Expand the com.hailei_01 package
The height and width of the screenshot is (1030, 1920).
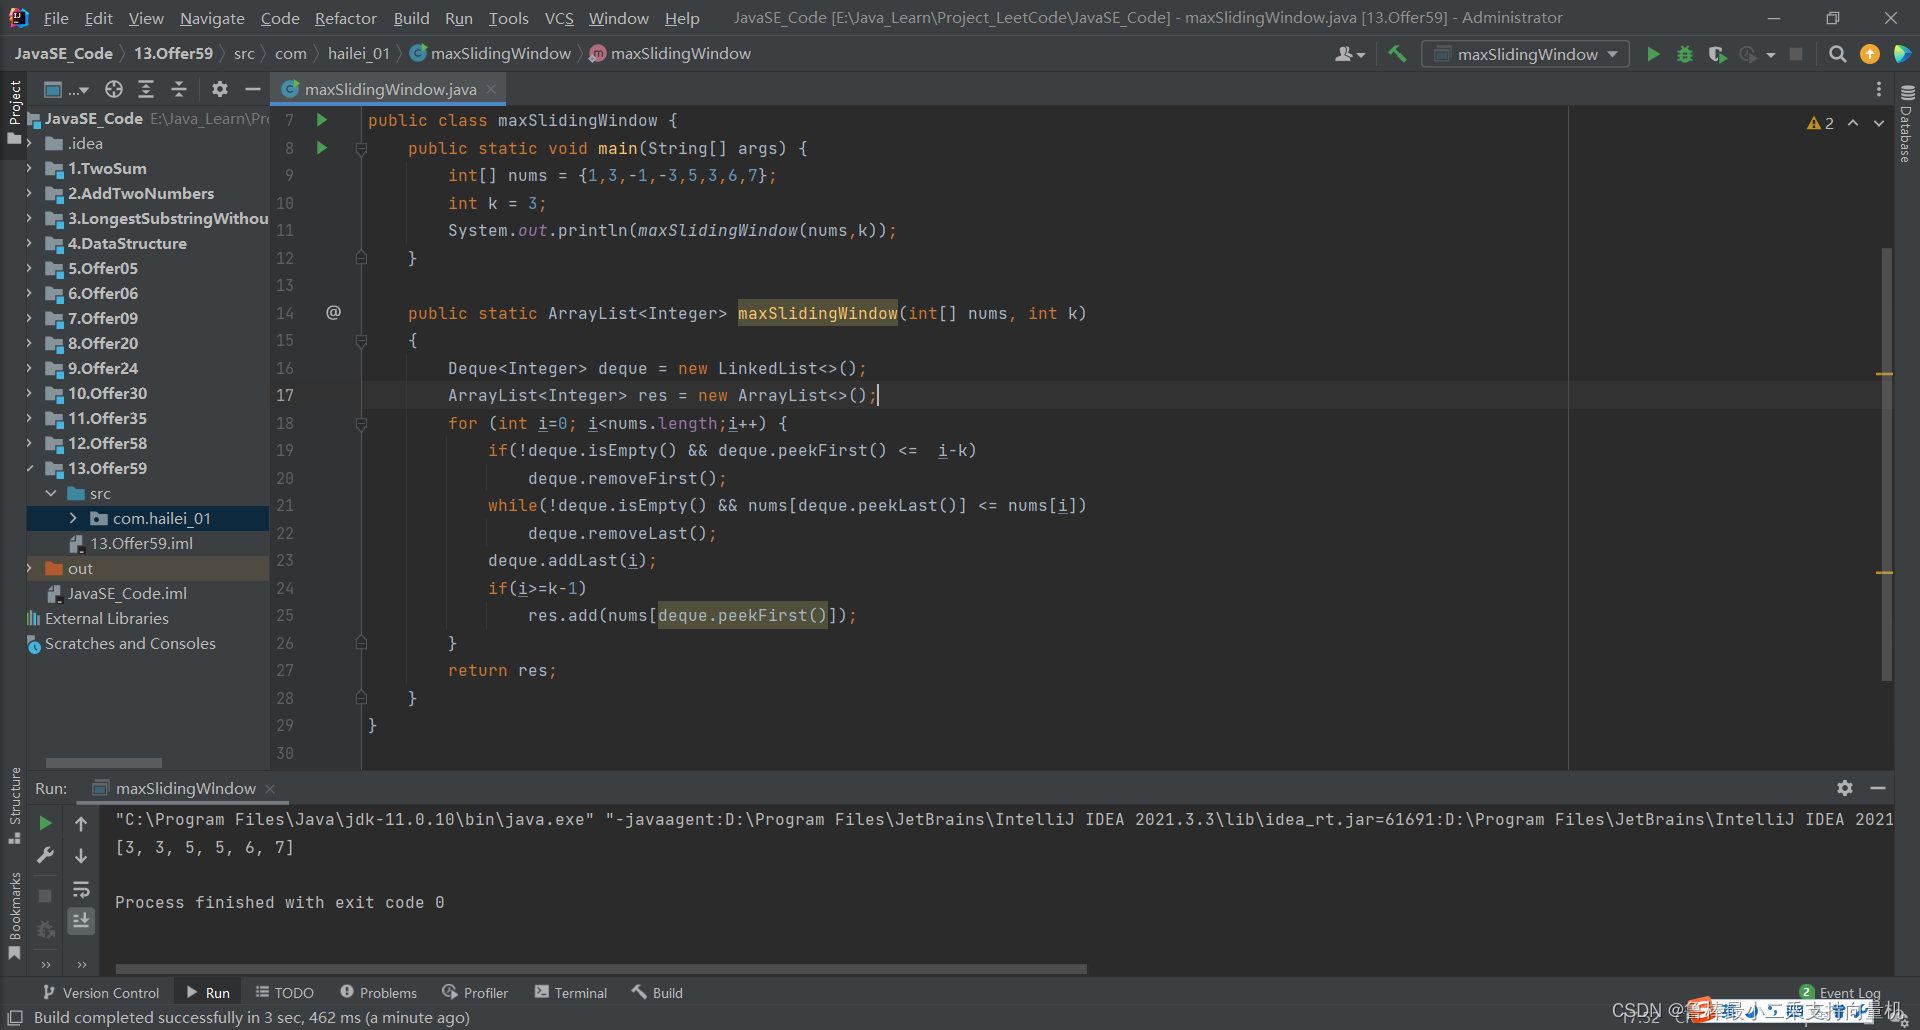pyautogui.click(x=73, y=519)
